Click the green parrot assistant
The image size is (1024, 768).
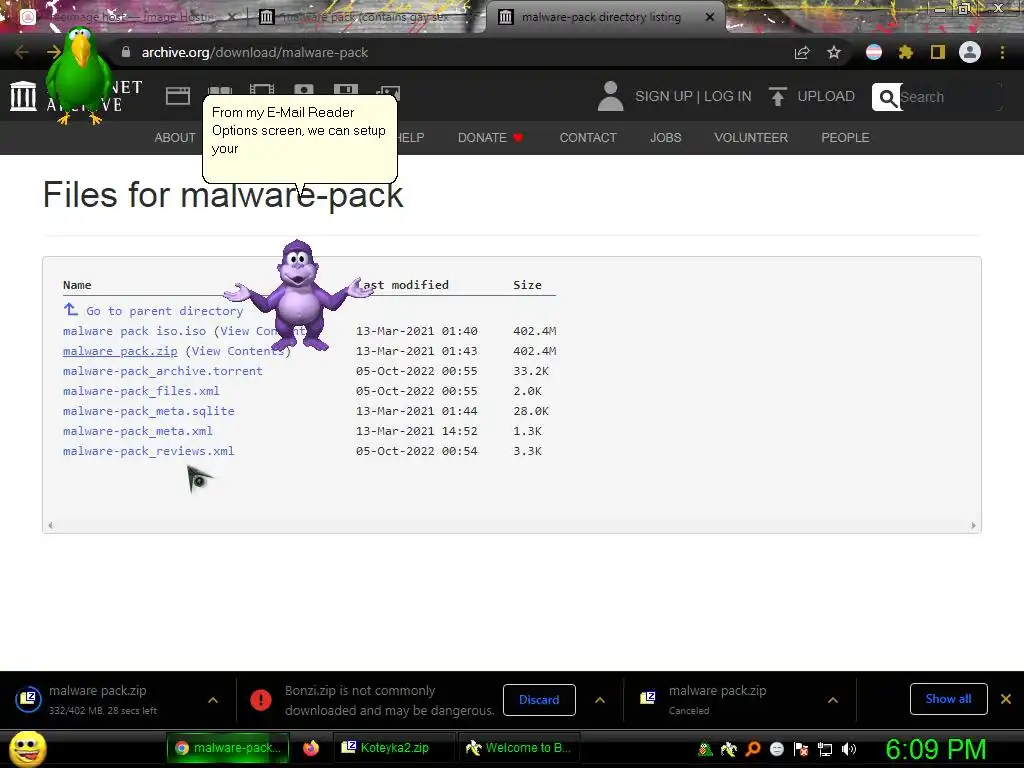click(x=79, y=75)
